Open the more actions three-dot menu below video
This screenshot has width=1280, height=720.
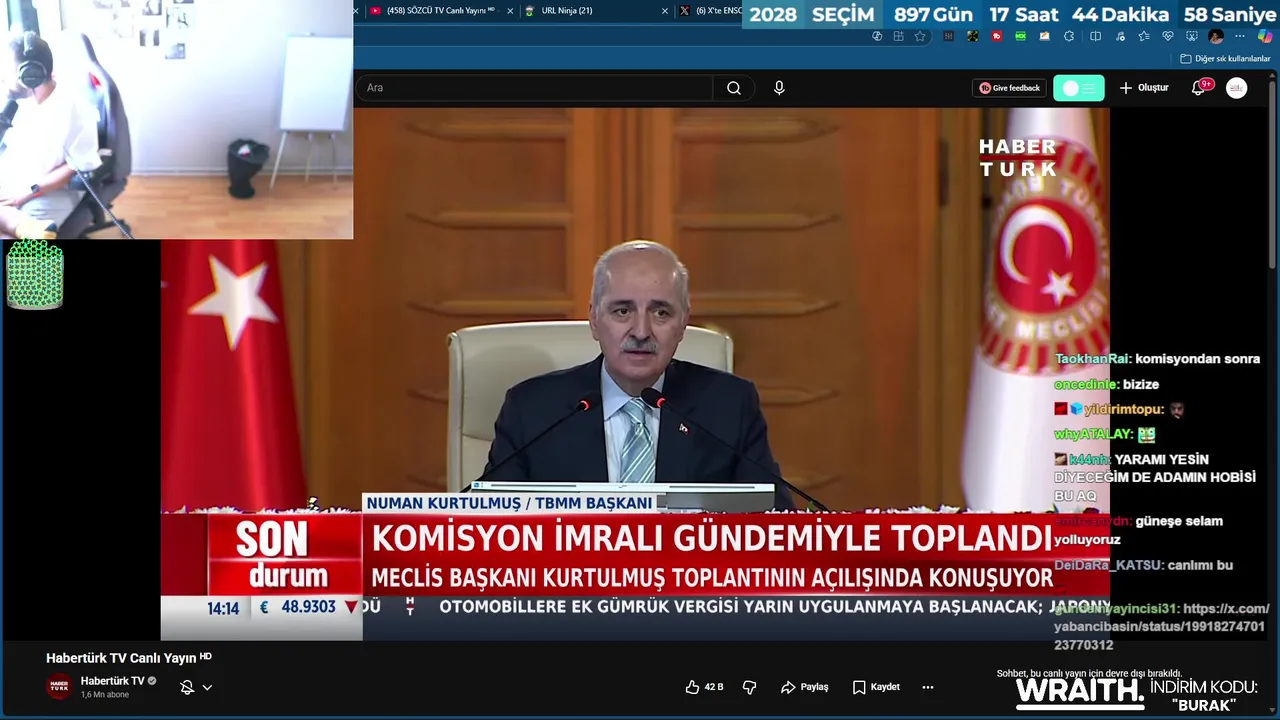tap(928, 687)
